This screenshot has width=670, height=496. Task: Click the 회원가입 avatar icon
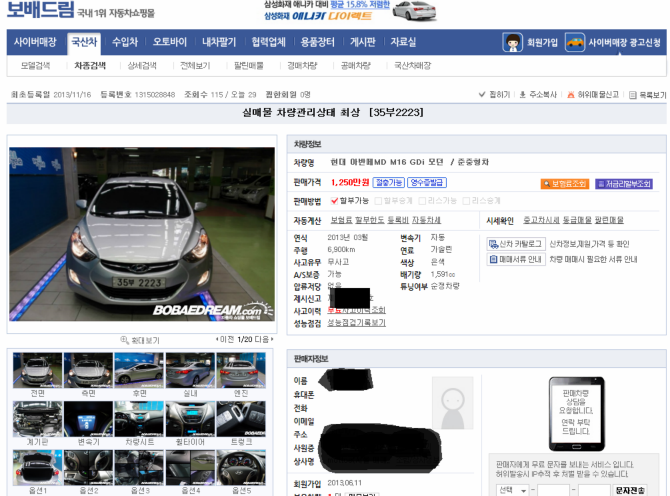512,42
